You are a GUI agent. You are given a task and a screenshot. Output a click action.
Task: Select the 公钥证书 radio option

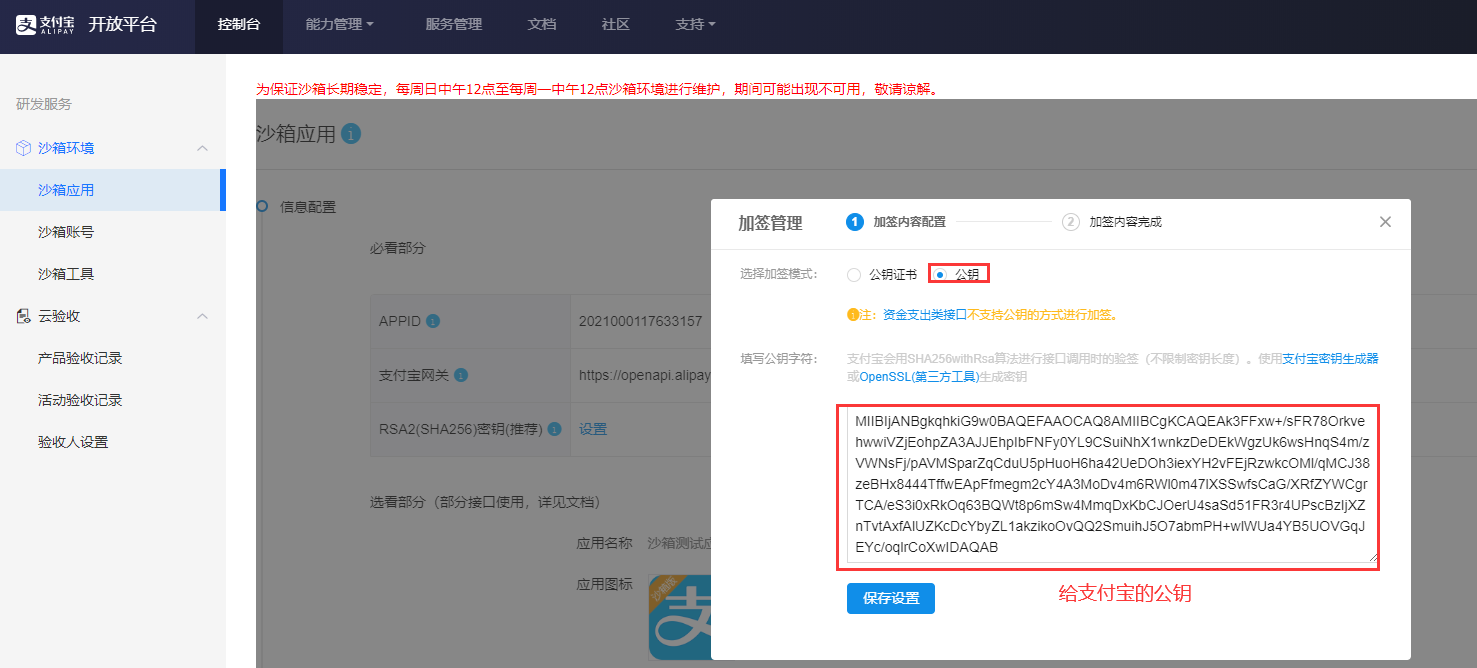coord(853,274)
